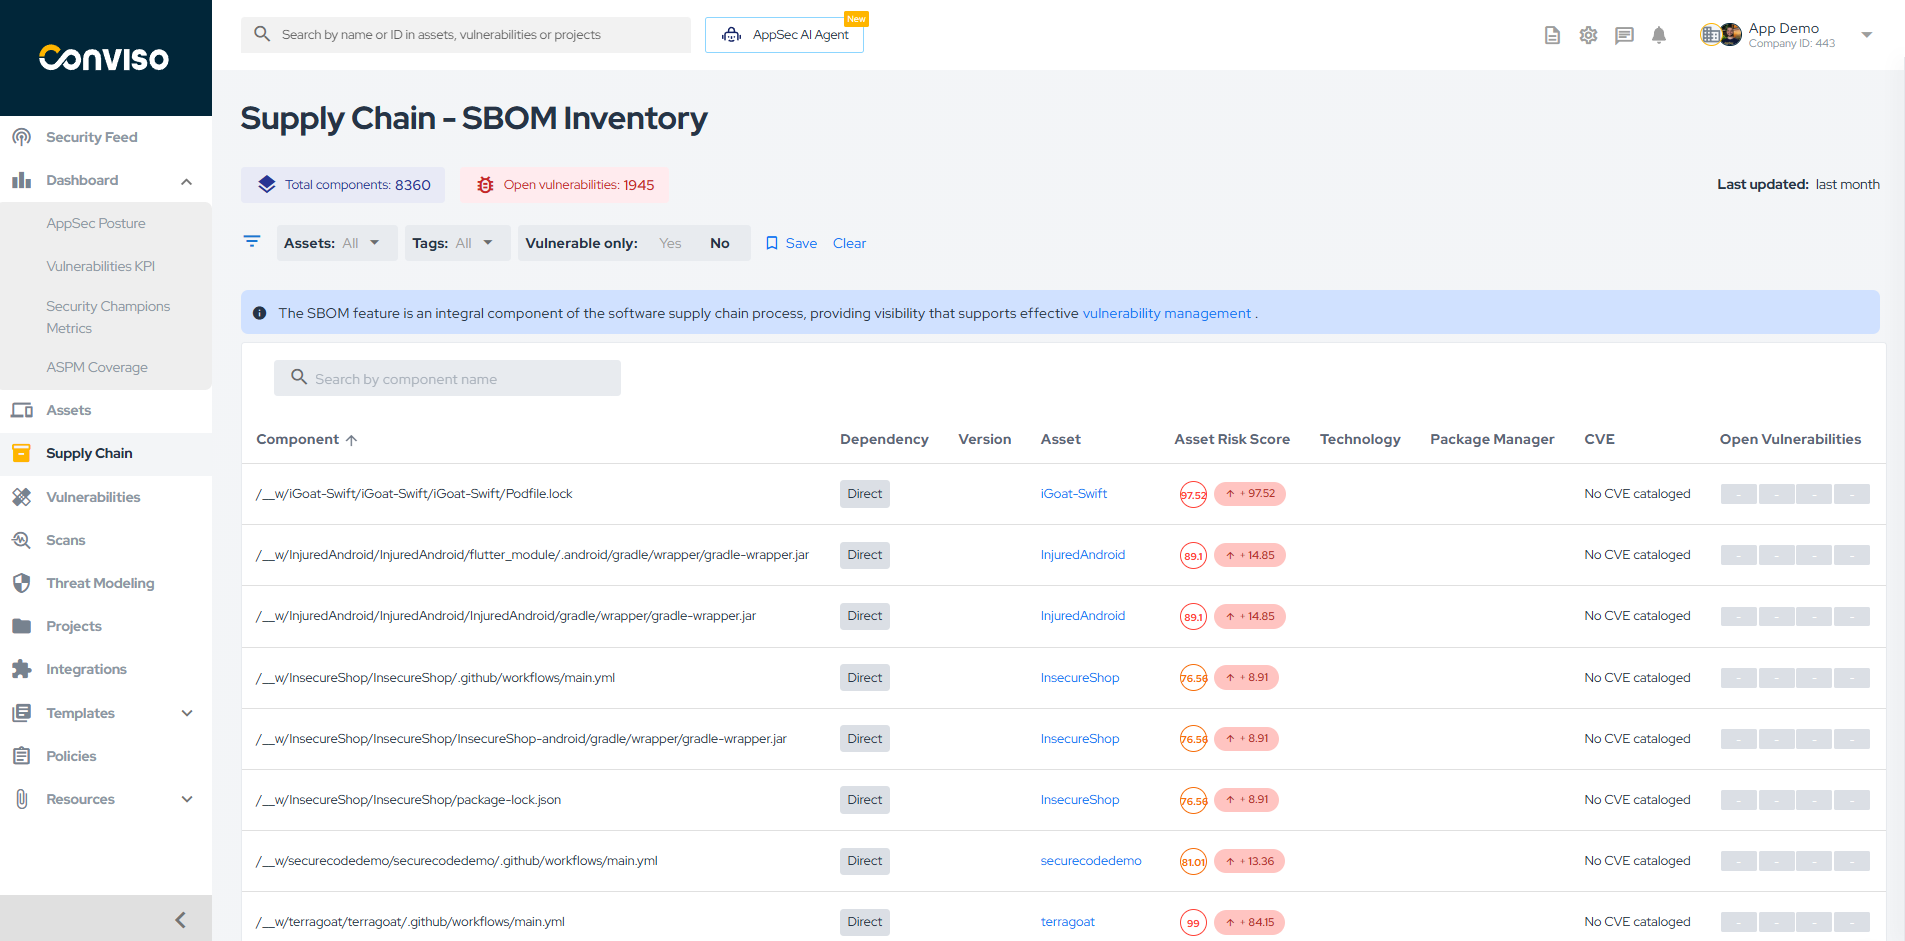Expand the Templates section

pyautogui.click(x=80, y=713)
